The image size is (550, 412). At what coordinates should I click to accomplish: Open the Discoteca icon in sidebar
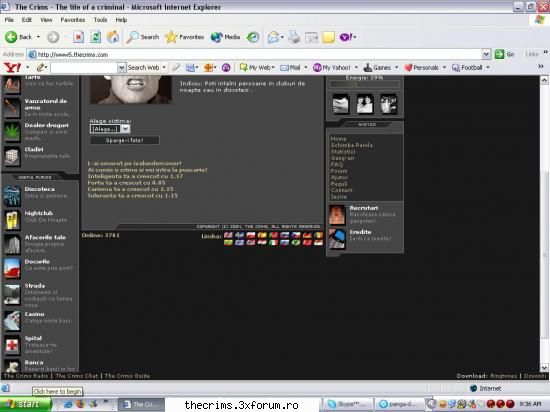(x=12, y=196)
